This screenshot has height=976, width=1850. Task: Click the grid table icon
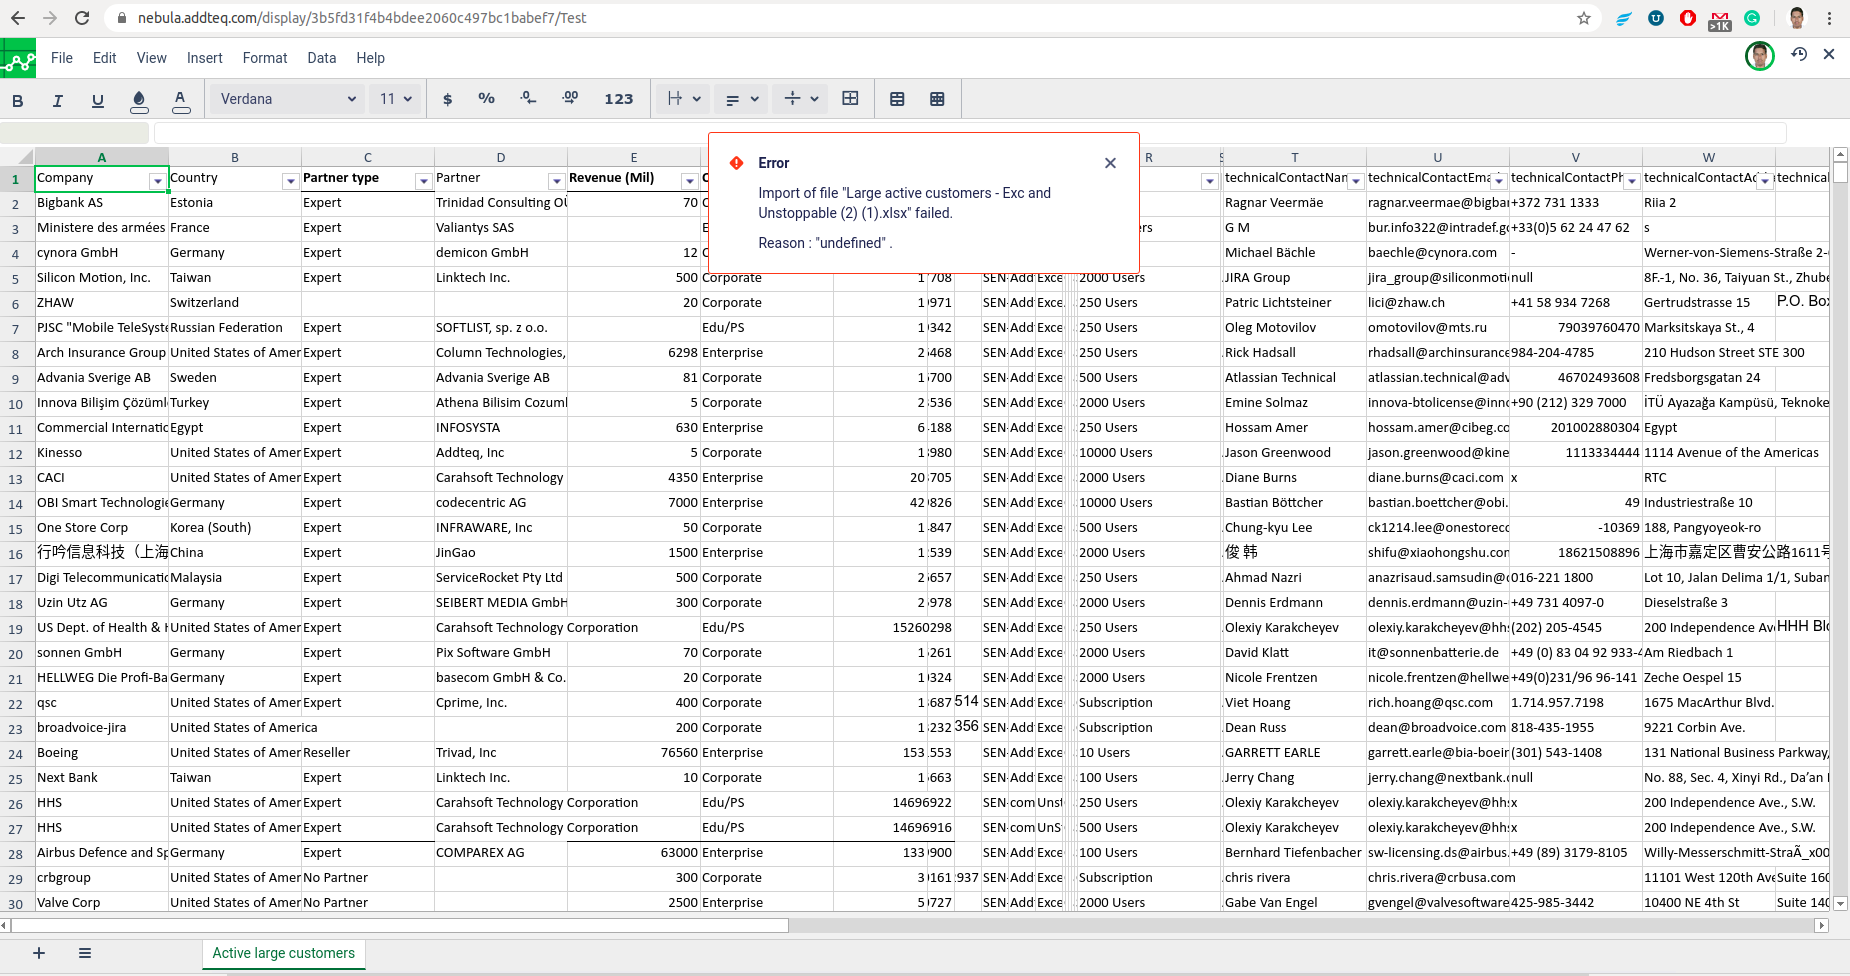tap(937, 99)
